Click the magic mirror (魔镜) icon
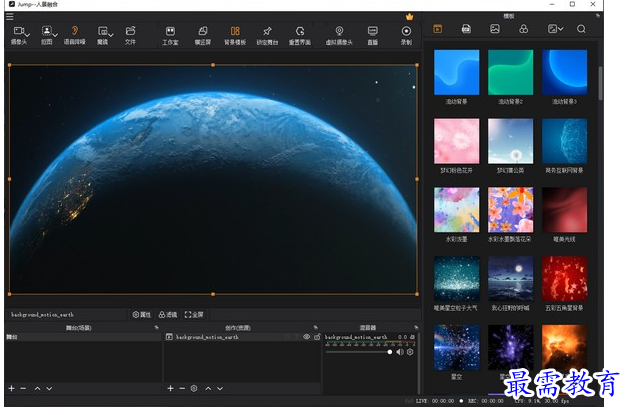The width and height of the screenshot is (628, 415). (x=103, y=31)
